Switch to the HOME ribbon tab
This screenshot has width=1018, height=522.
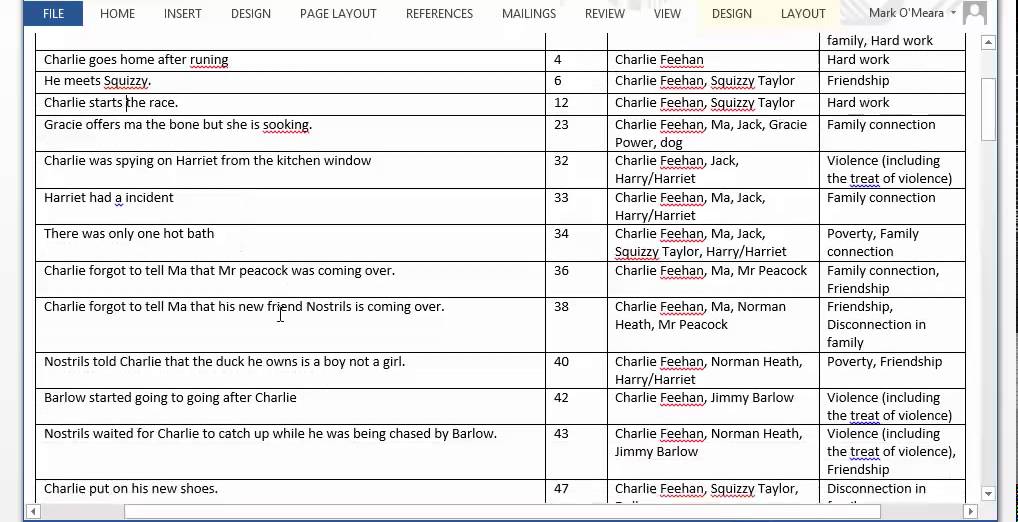118,14
